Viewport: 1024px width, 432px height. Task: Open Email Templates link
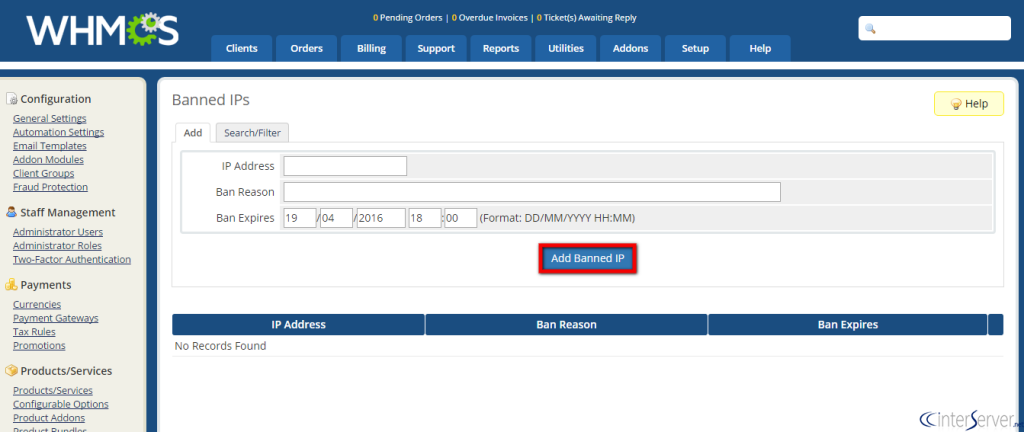[50, 146]
